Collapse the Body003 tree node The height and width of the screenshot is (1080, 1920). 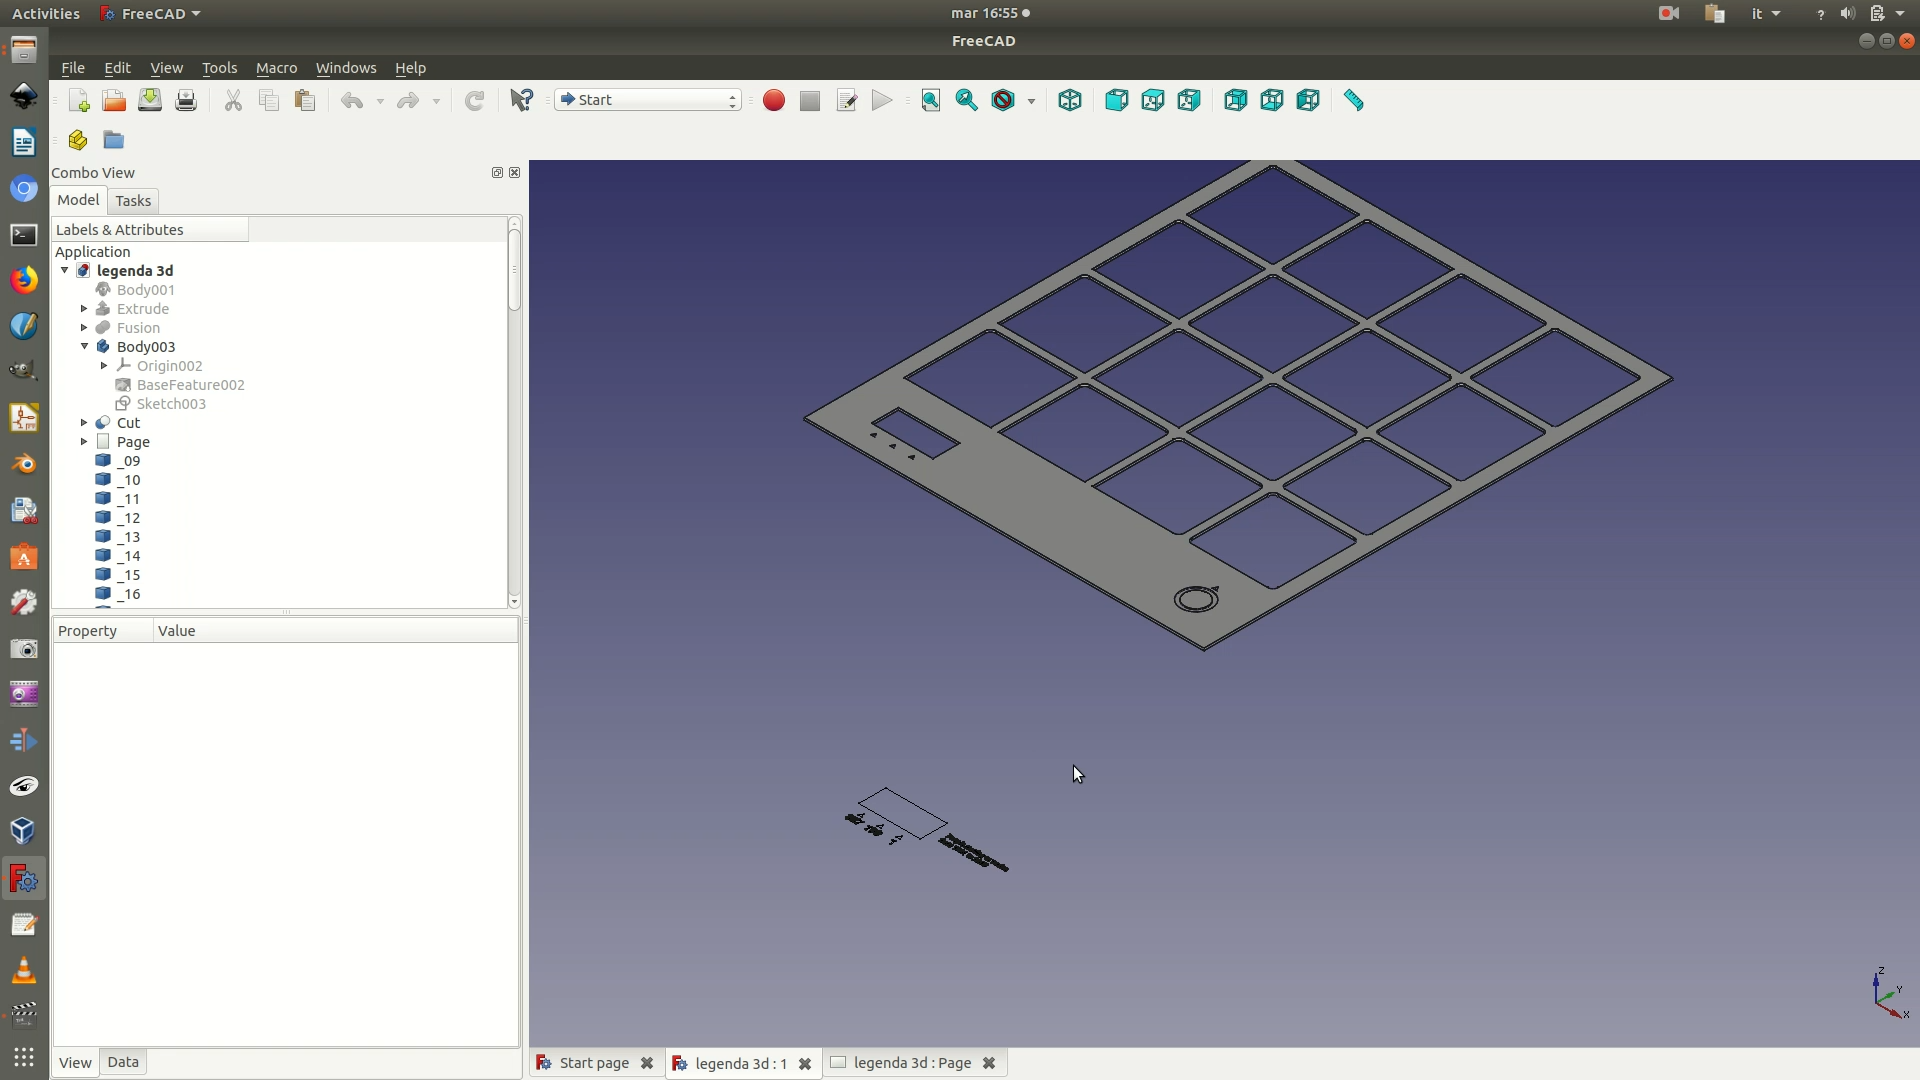pos(85,346)
